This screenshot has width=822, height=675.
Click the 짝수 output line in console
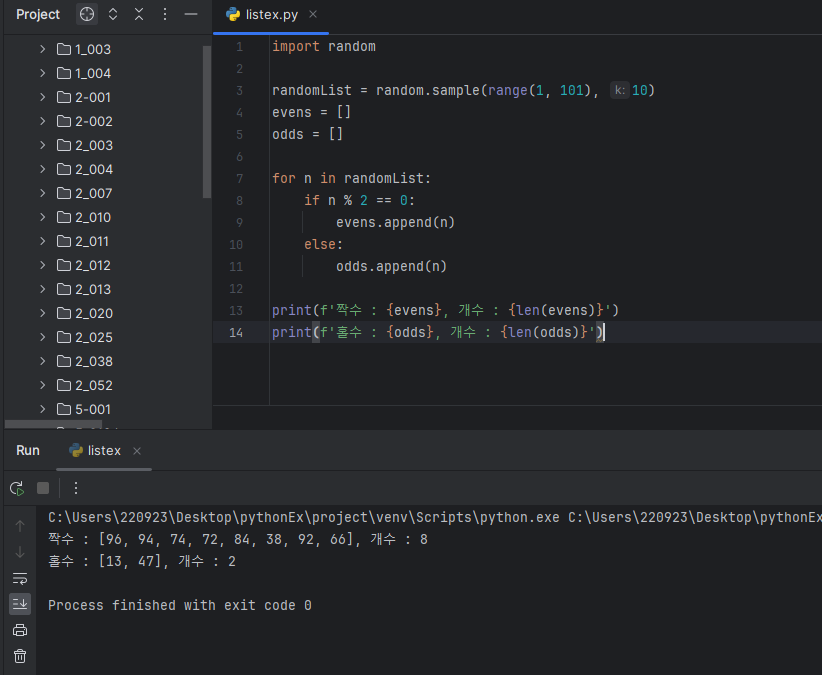coord(237,539)
